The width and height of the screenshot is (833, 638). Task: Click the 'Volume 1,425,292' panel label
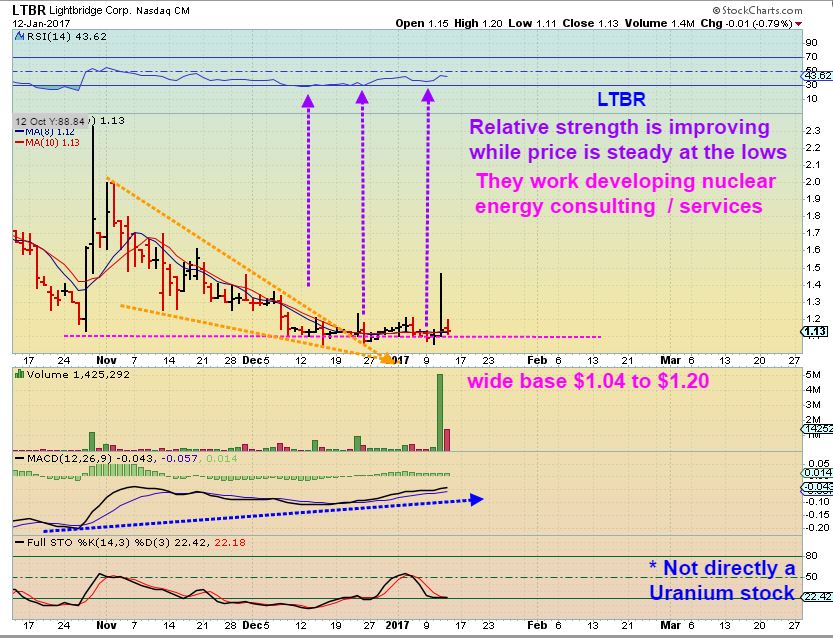click(x=78, y=375)
